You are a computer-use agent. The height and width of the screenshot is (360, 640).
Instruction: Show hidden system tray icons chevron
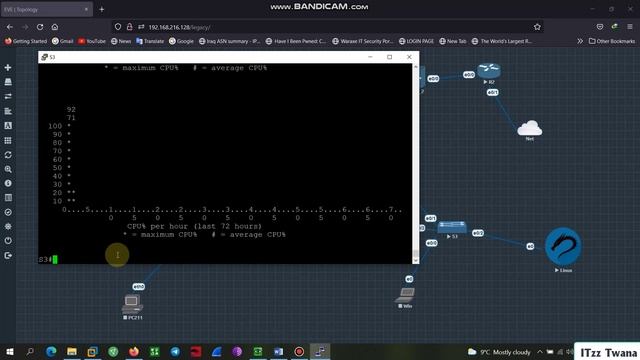tap(540, 352)
